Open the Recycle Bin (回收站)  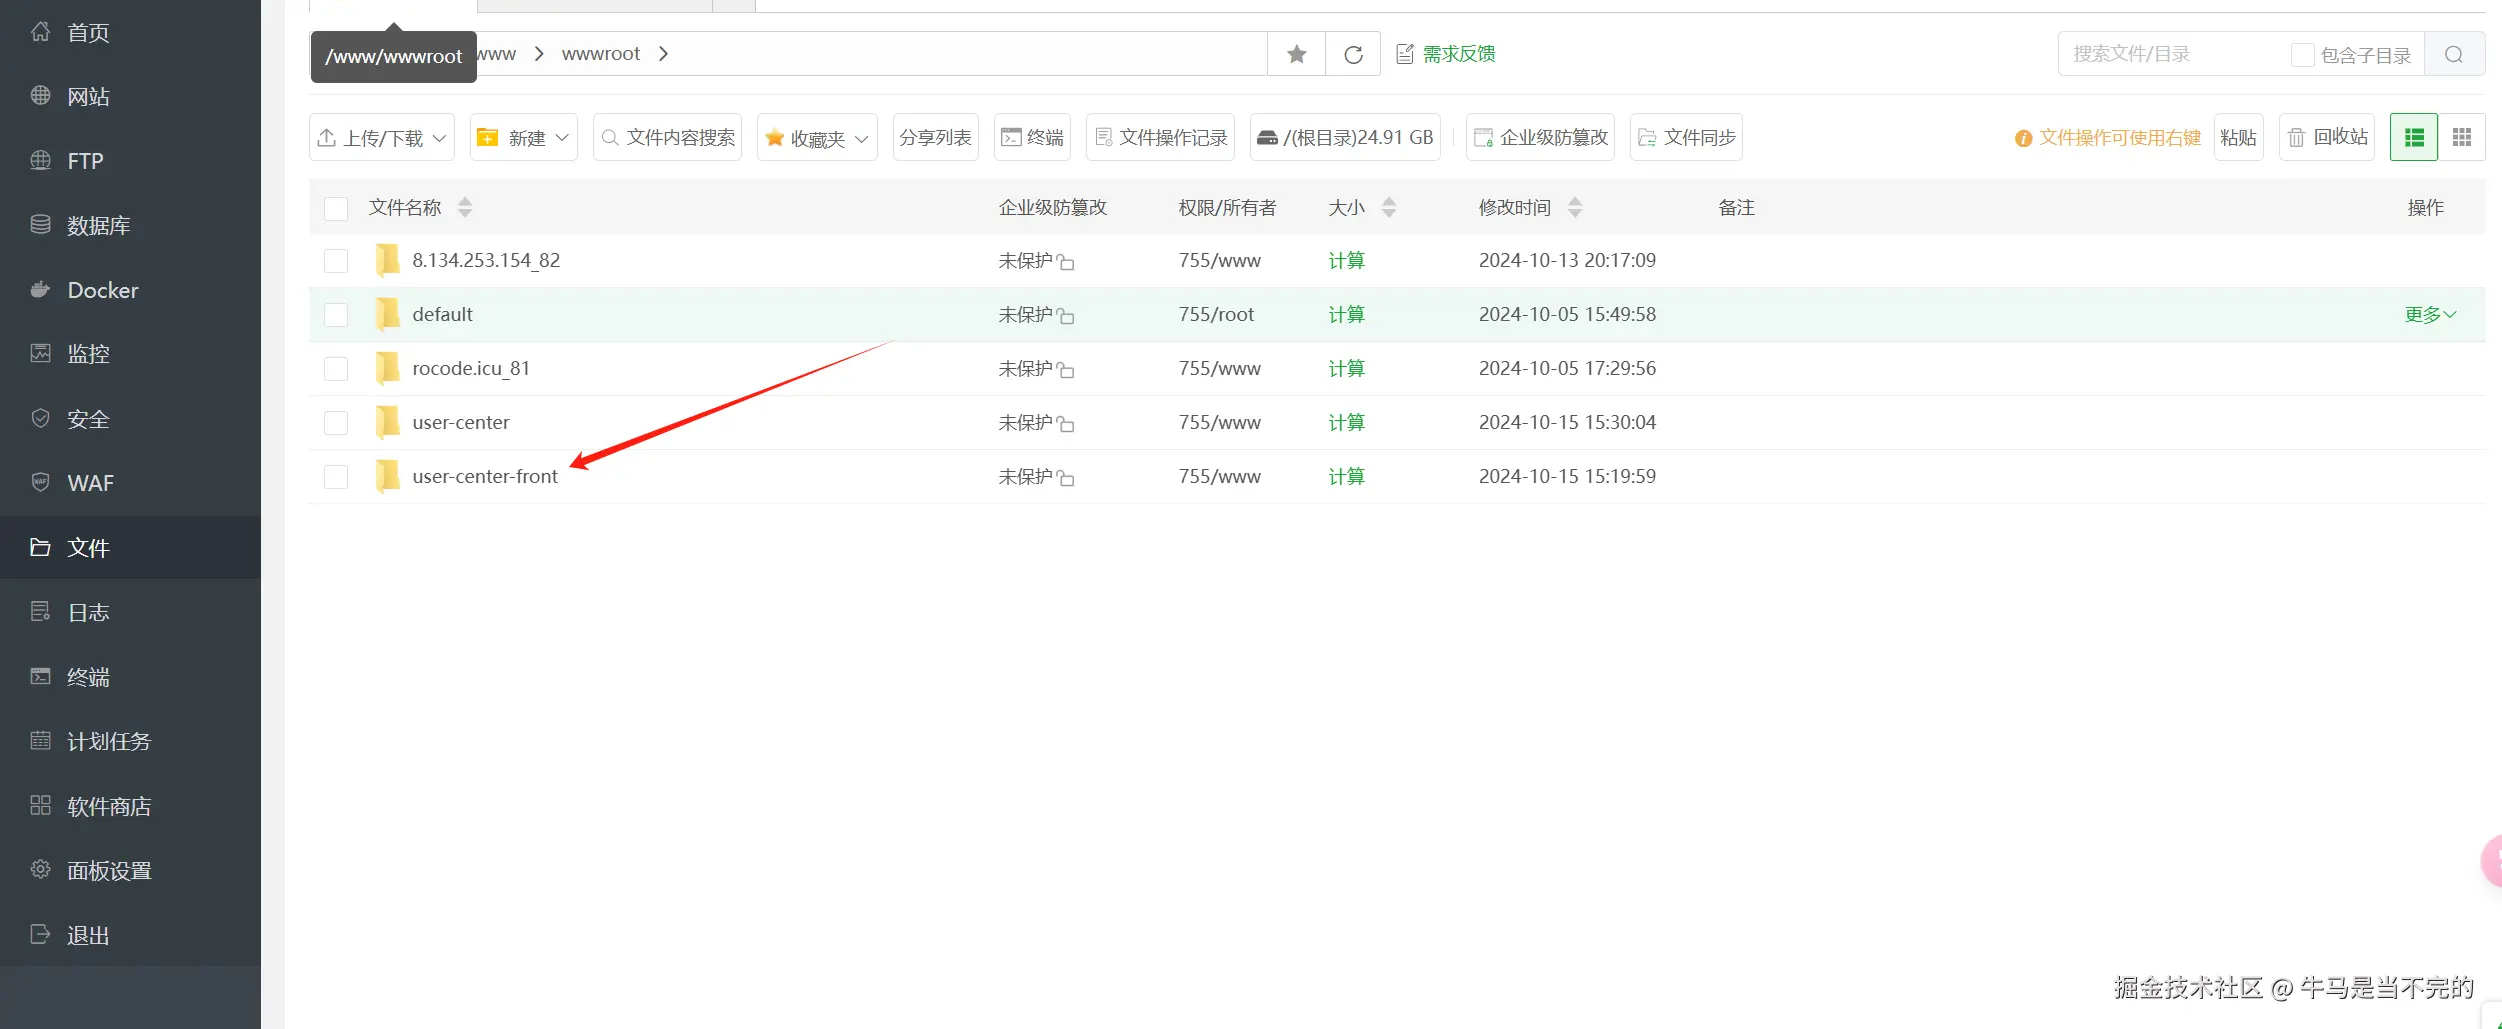[2327, 137]
